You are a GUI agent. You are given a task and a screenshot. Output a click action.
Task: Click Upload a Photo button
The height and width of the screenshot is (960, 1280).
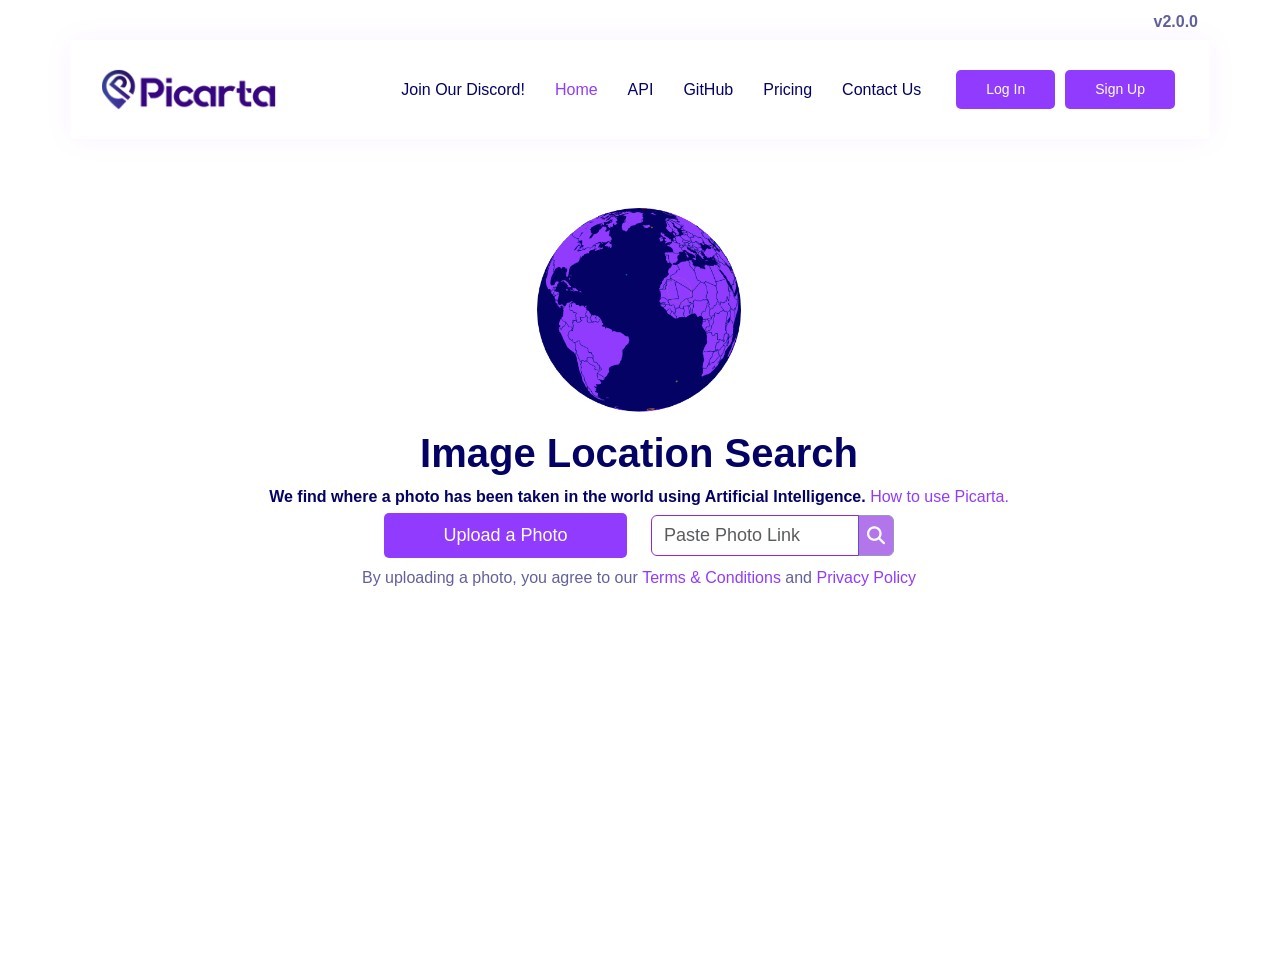tap(505, 535)
